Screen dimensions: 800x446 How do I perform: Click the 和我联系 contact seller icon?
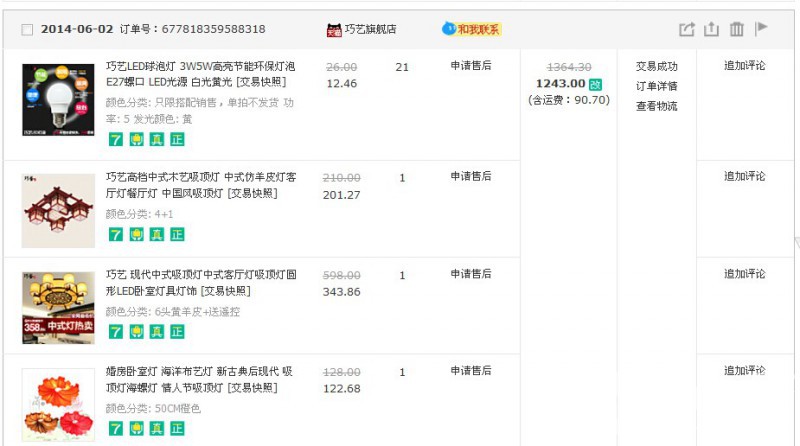471,29
